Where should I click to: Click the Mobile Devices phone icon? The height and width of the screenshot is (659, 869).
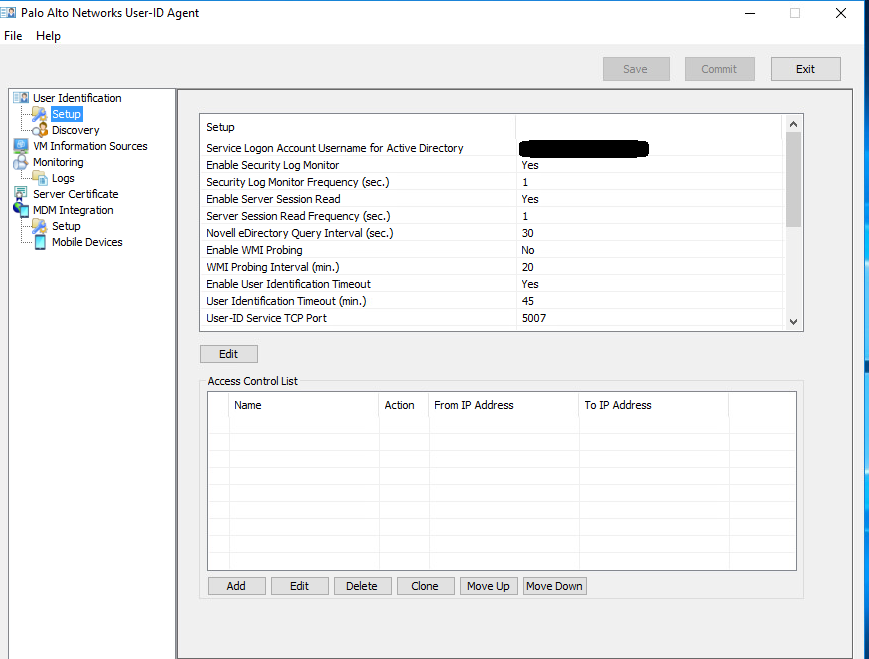(40, 242)
